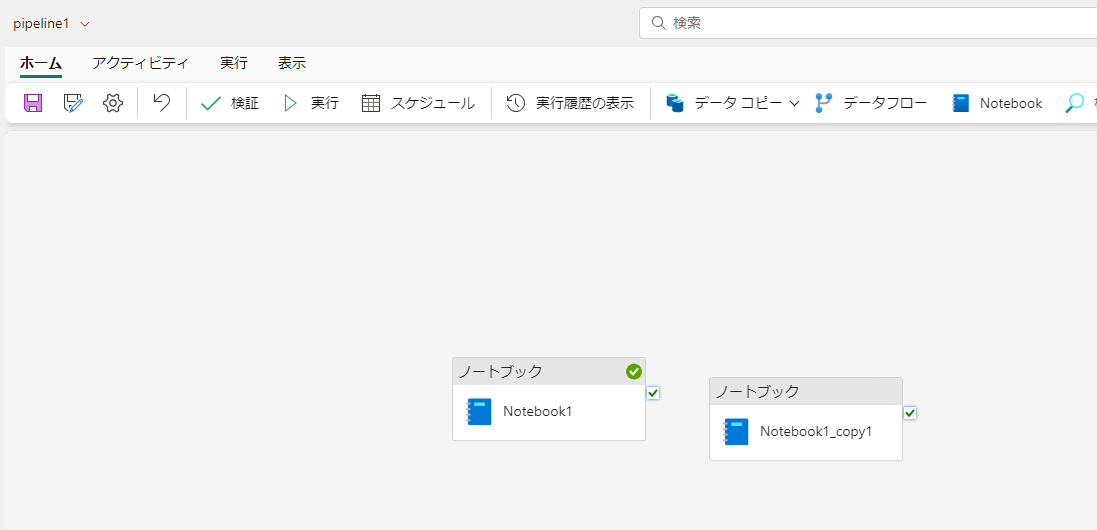This screenshot has height=530, width=1097.
Task: Expand the データ コピー dropdown arrow
Action: pyautogui.click(x=794, y=103)
